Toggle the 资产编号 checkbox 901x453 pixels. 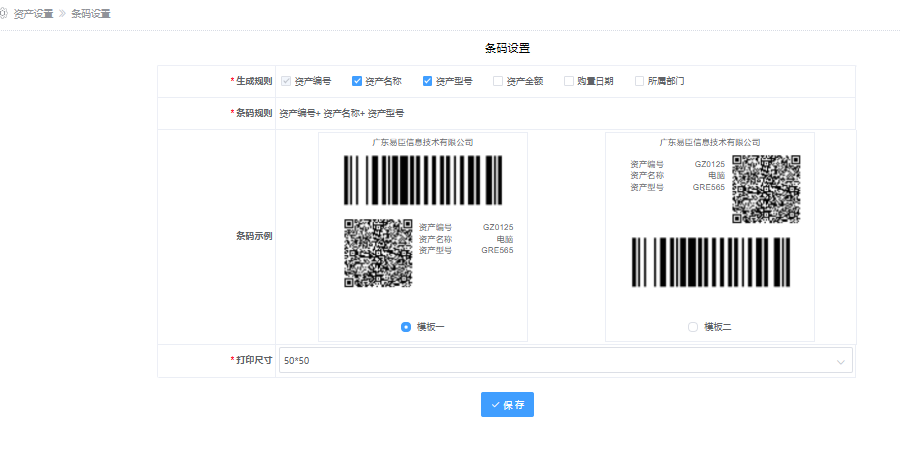click(x=286, y=81)
